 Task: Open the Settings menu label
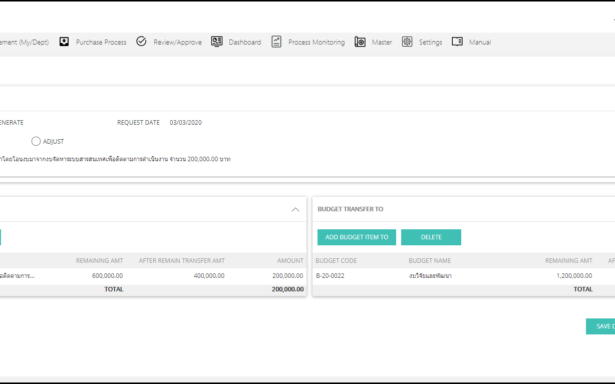(430, 42)
